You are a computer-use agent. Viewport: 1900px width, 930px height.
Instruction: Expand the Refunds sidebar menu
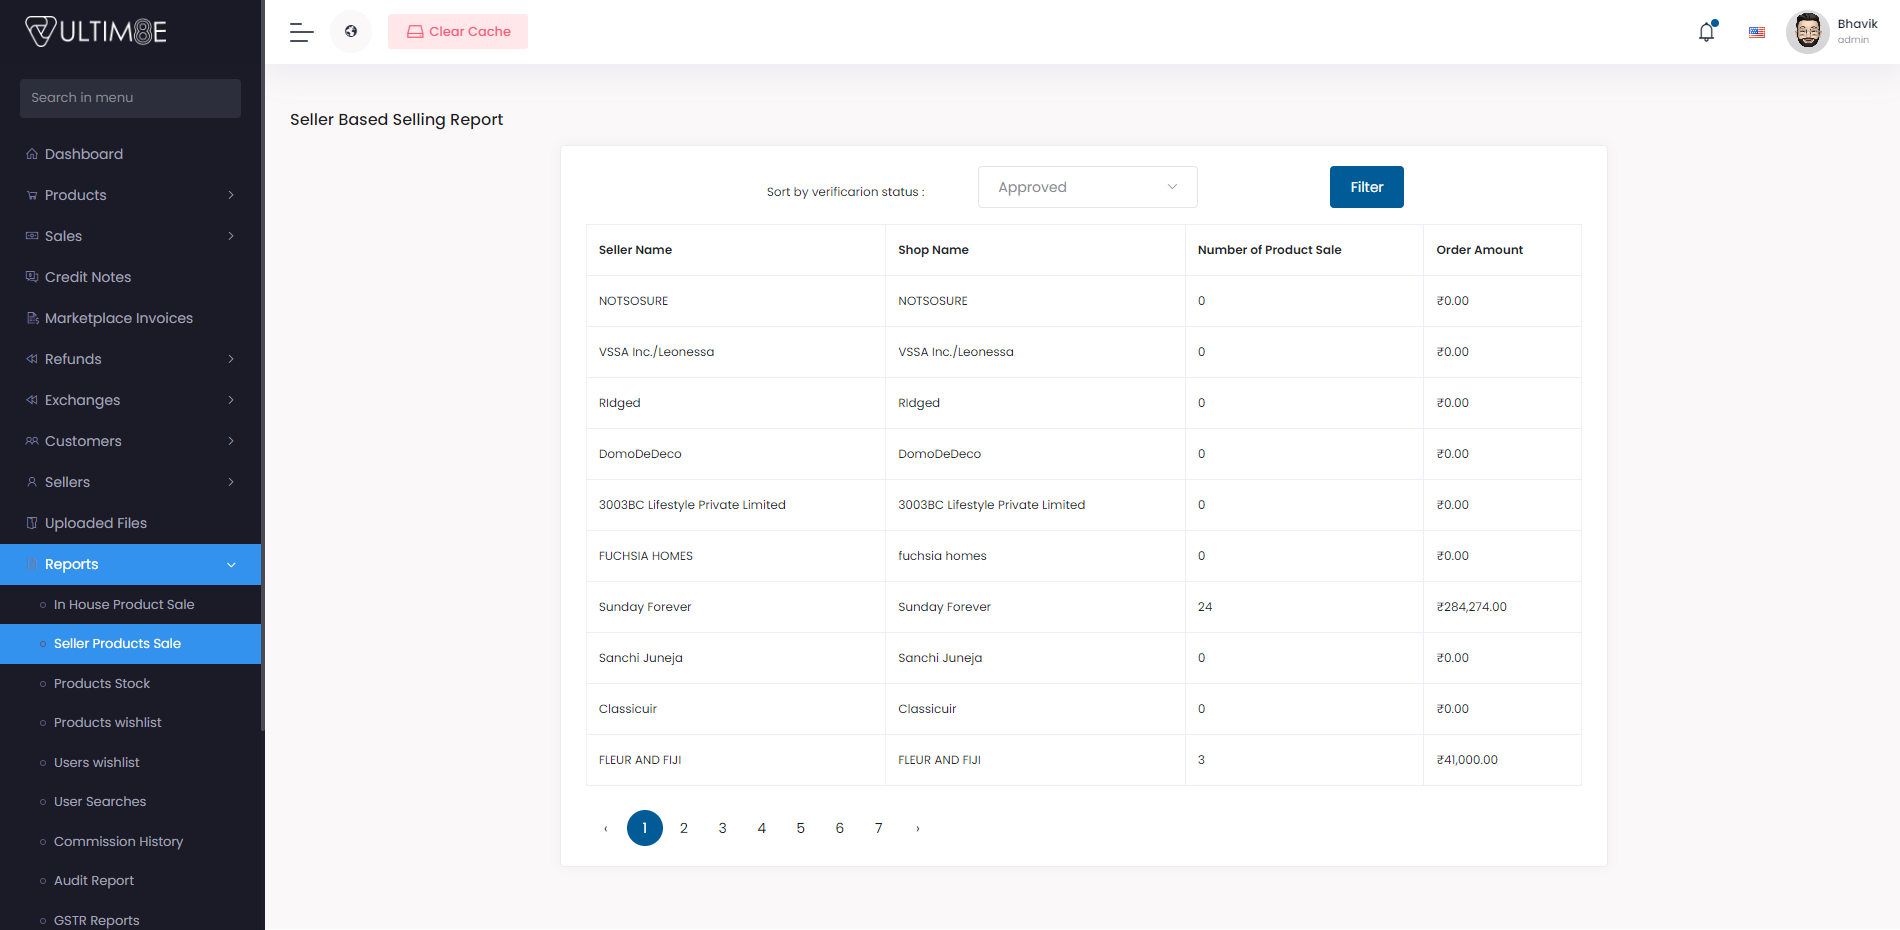[x=130, y=359]
